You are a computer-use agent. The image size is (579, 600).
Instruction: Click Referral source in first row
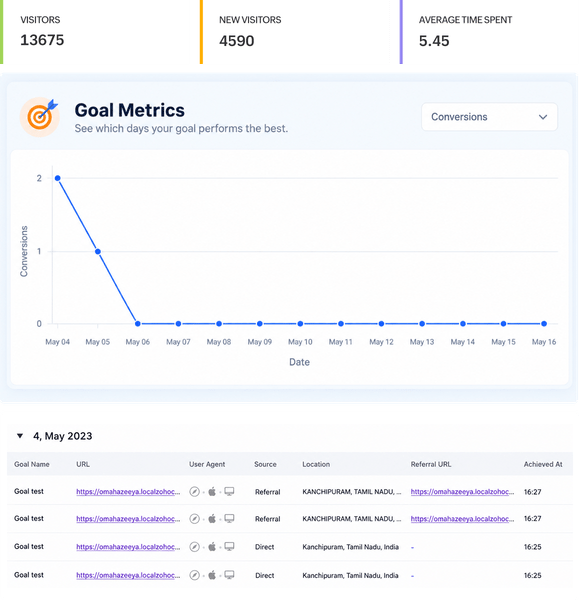click(x=267, y=492)
